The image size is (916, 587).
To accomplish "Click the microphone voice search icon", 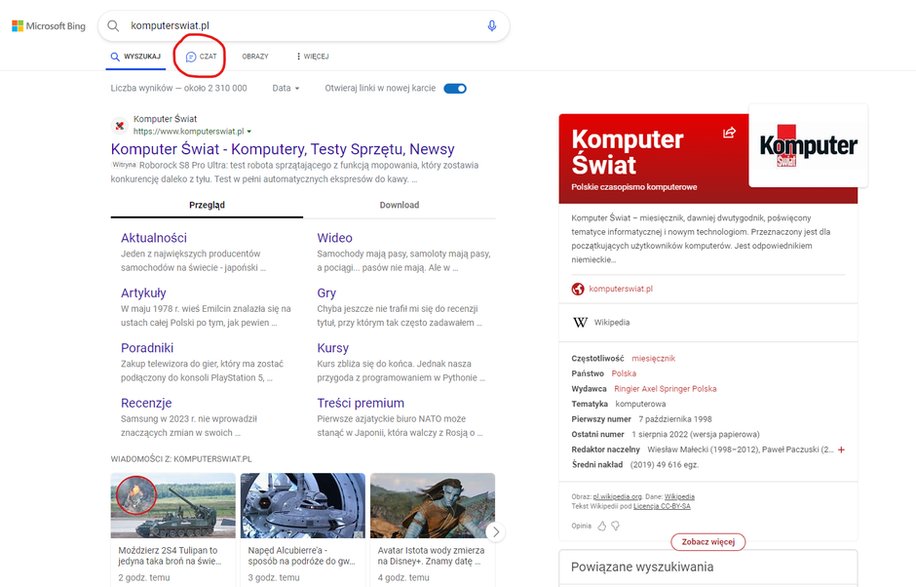I will point(492,26).
